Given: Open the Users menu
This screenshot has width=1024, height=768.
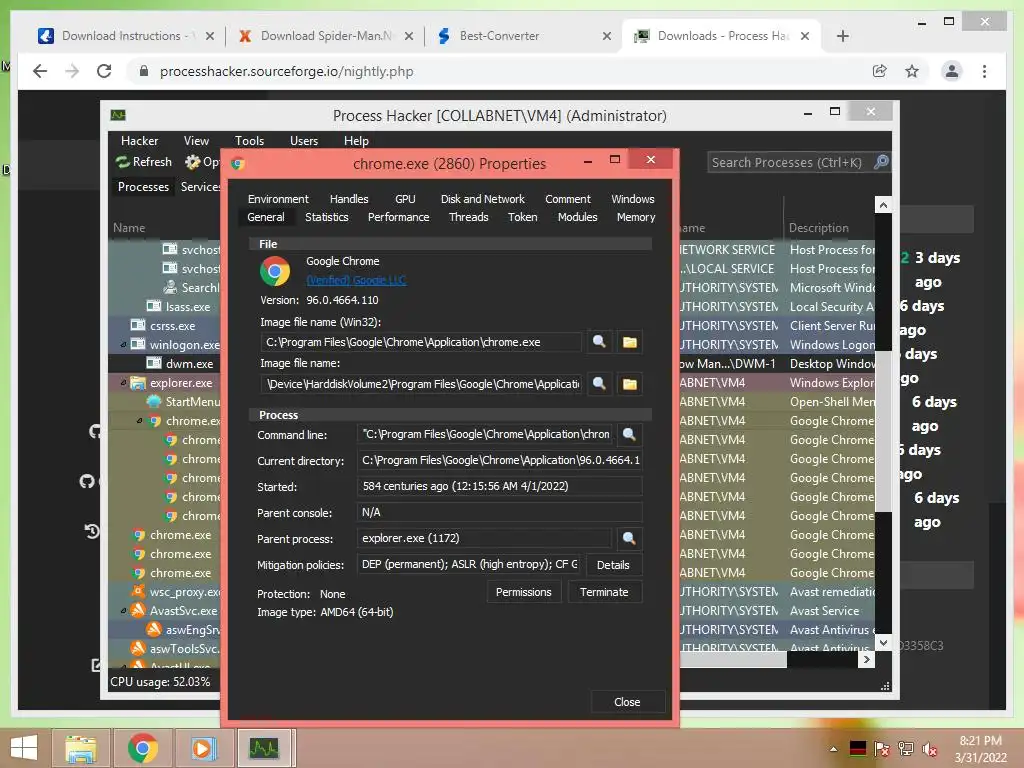Looking at the screenshot, I should click(304, 141).
